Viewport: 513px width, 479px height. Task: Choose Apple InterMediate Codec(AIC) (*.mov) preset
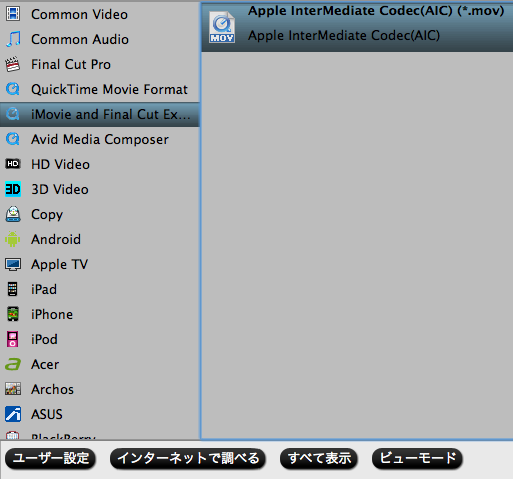tap(357, 27)
